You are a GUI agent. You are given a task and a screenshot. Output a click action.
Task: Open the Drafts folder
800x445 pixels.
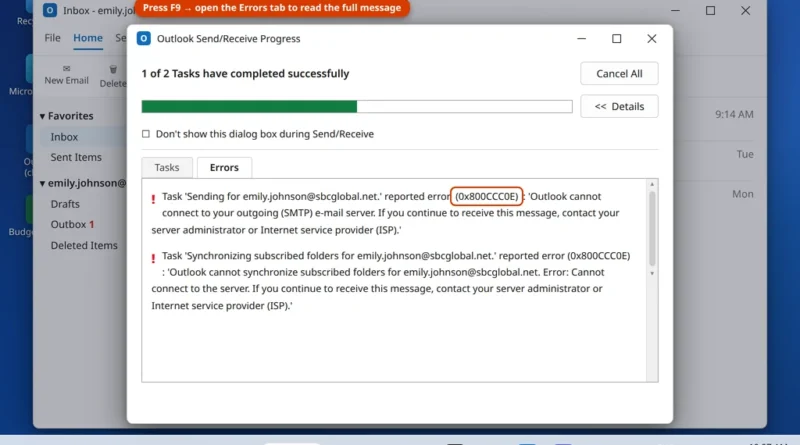(x=65, y=204)
